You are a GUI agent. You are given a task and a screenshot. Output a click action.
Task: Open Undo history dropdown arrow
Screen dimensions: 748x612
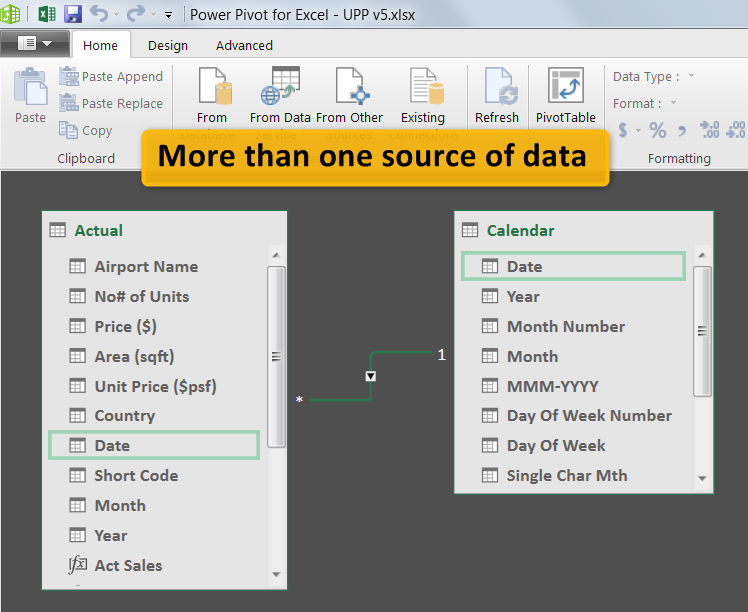click(116, 15)
